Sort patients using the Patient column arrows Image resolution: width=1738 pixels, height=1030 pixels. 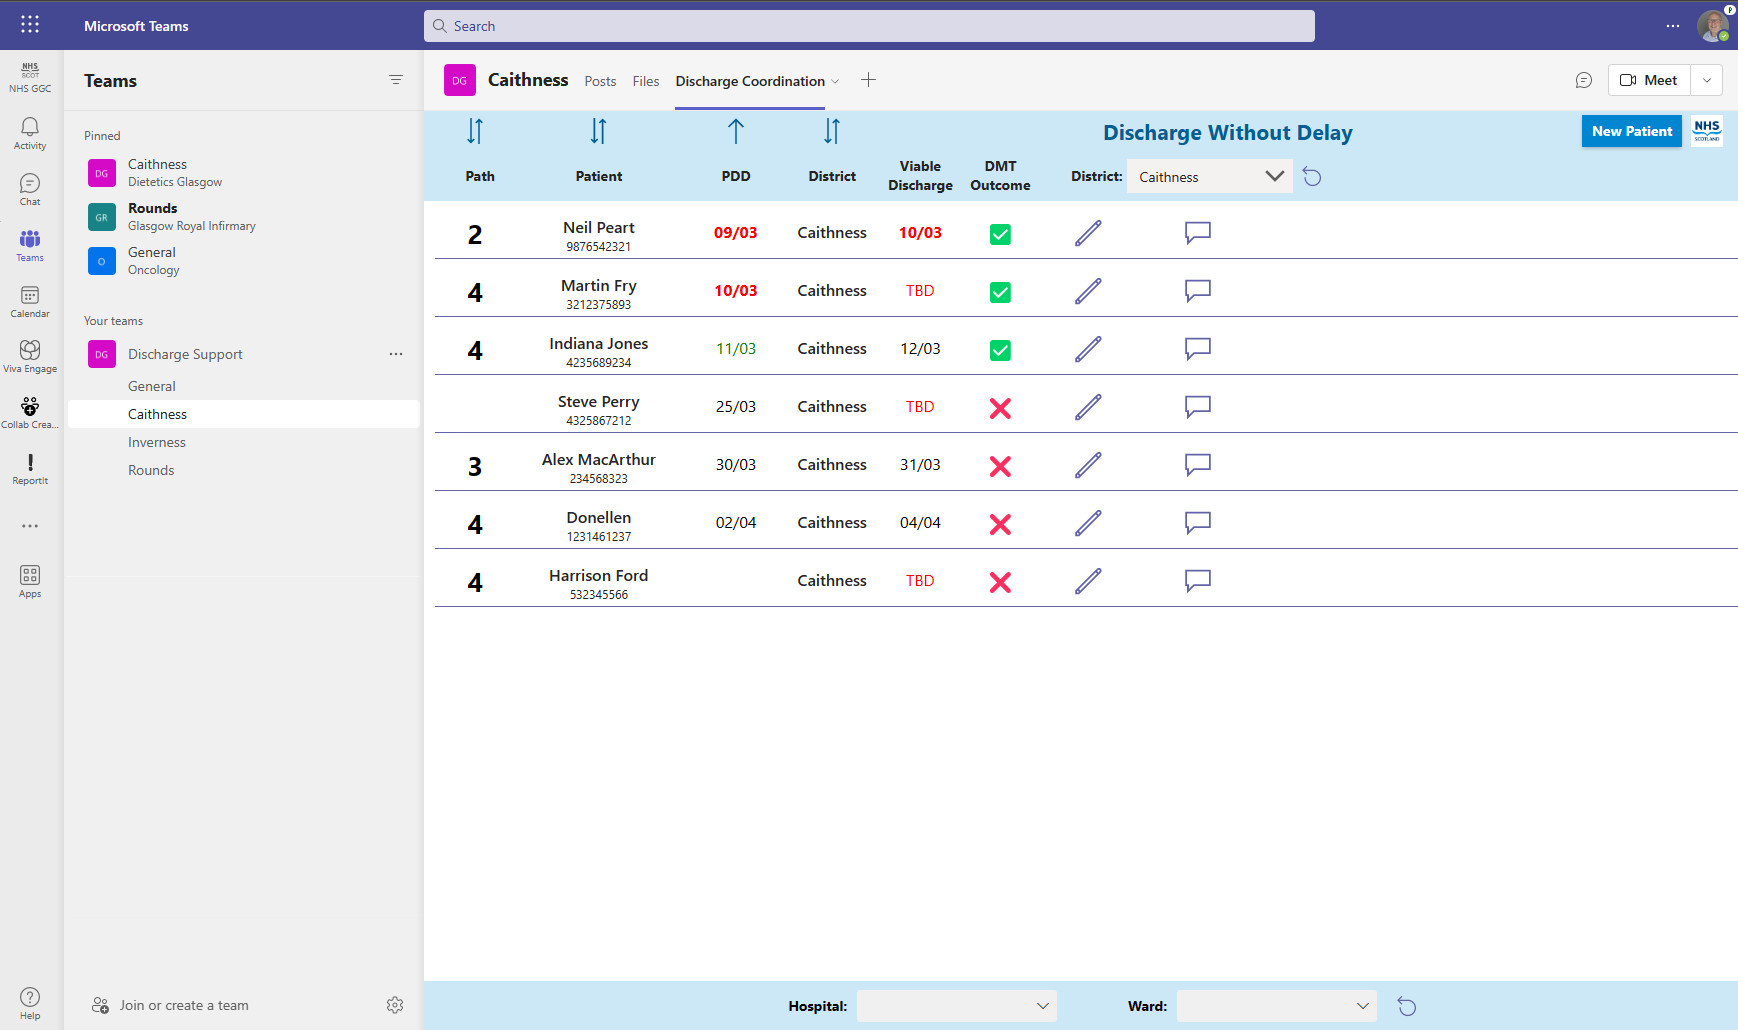coord(598,131)
